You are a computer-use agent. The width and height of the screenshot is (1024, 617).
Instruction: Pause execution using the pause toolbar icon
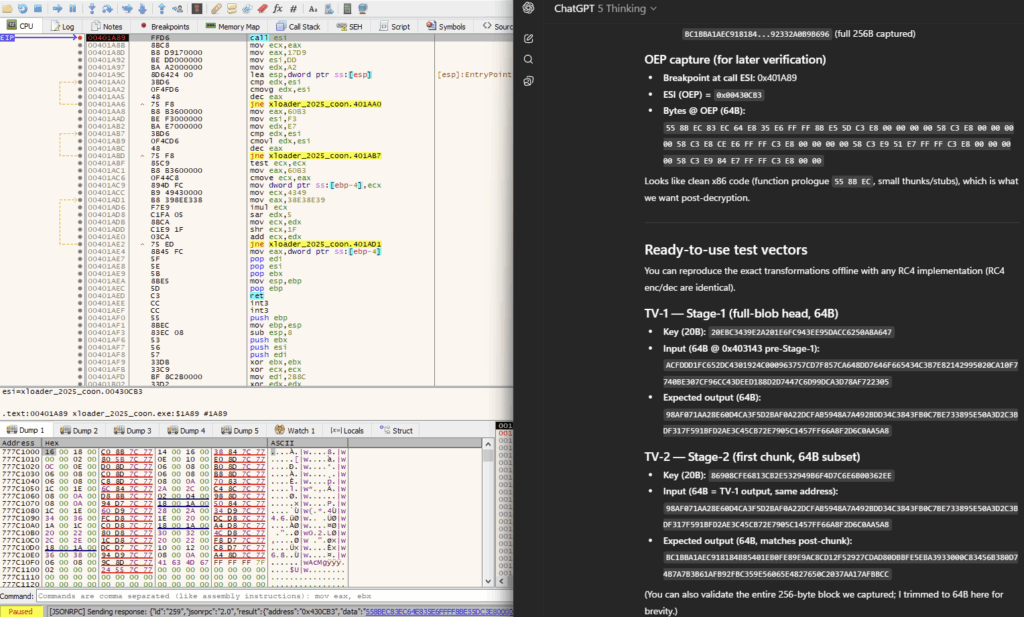(72, 8)
